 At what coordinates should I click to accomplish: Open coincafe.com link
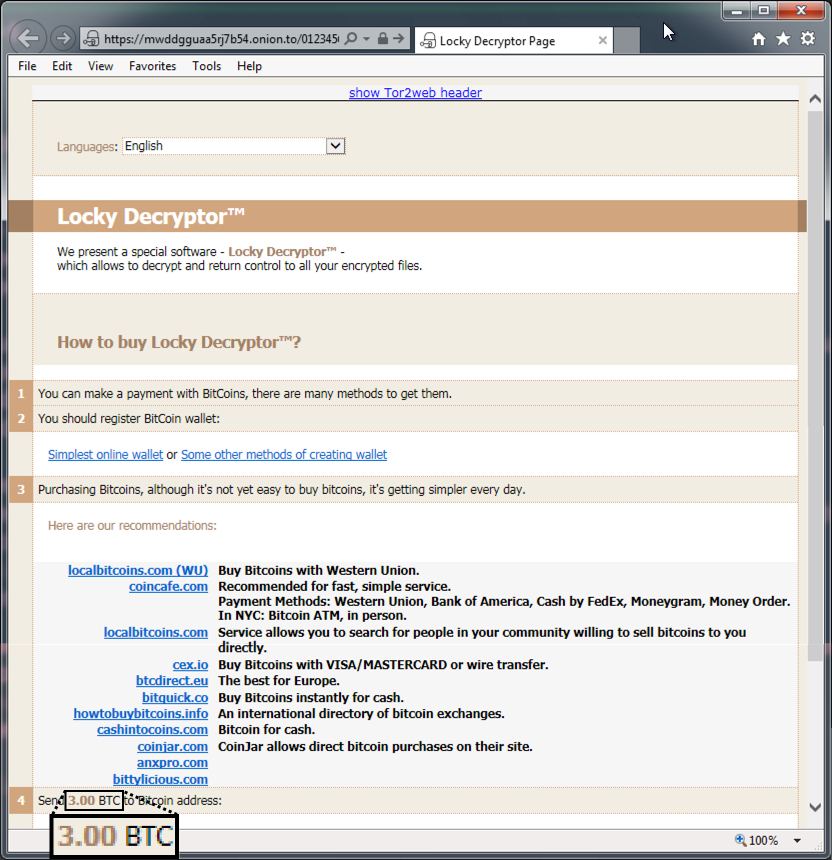pyautogui.click(x=168, y=586)
